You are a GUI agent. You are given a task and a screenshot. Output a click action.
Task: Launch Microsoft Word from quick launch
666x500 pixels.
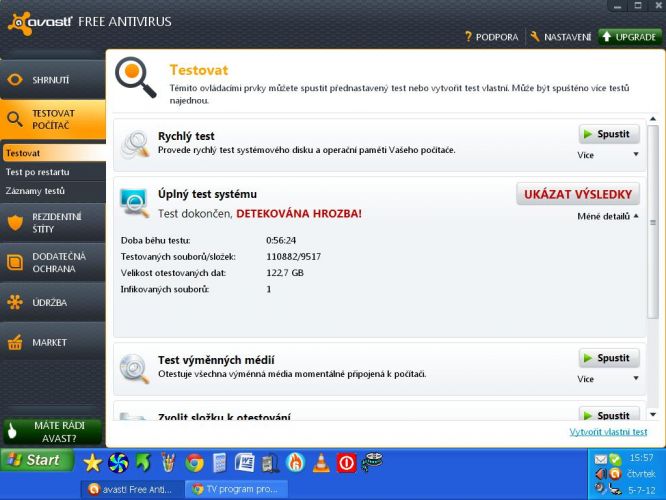(245, 463)
